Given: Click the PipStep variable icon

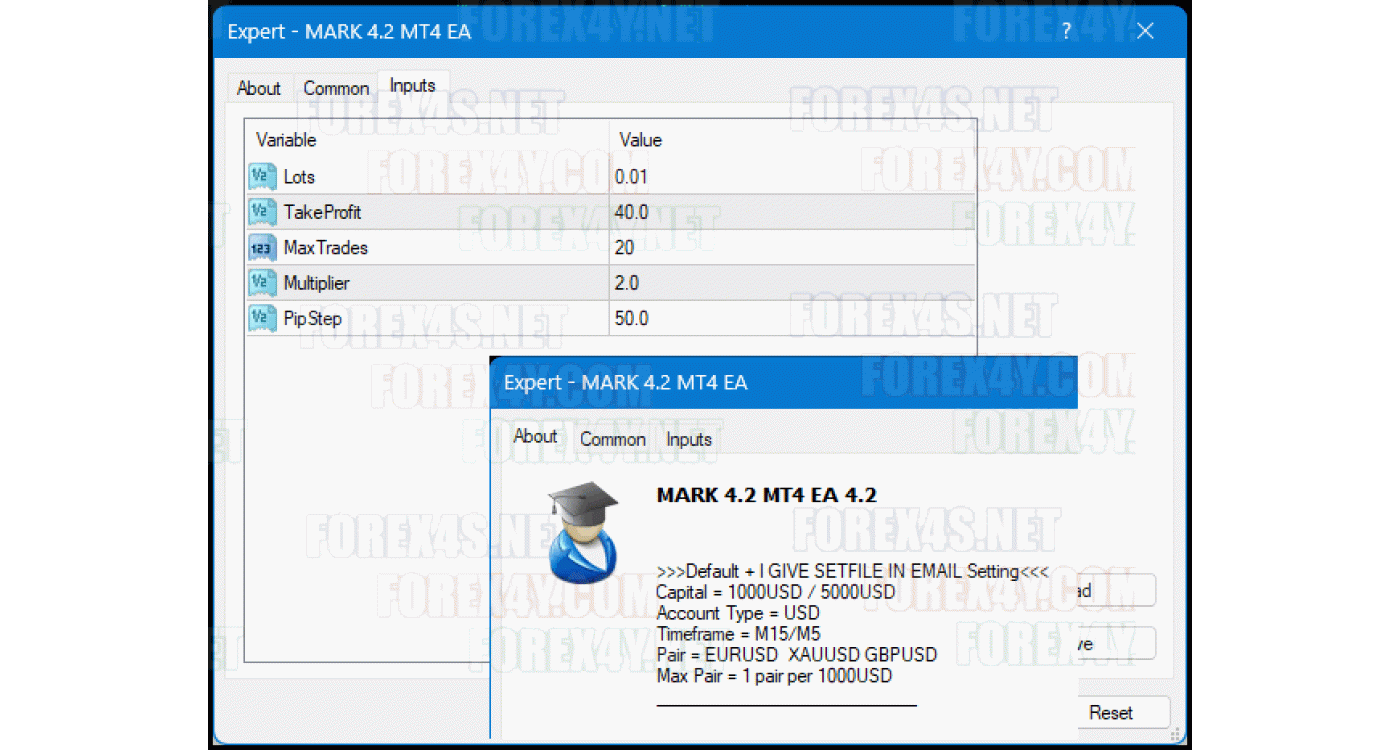Looking at the screenshot, I should (x=262, y=319).
